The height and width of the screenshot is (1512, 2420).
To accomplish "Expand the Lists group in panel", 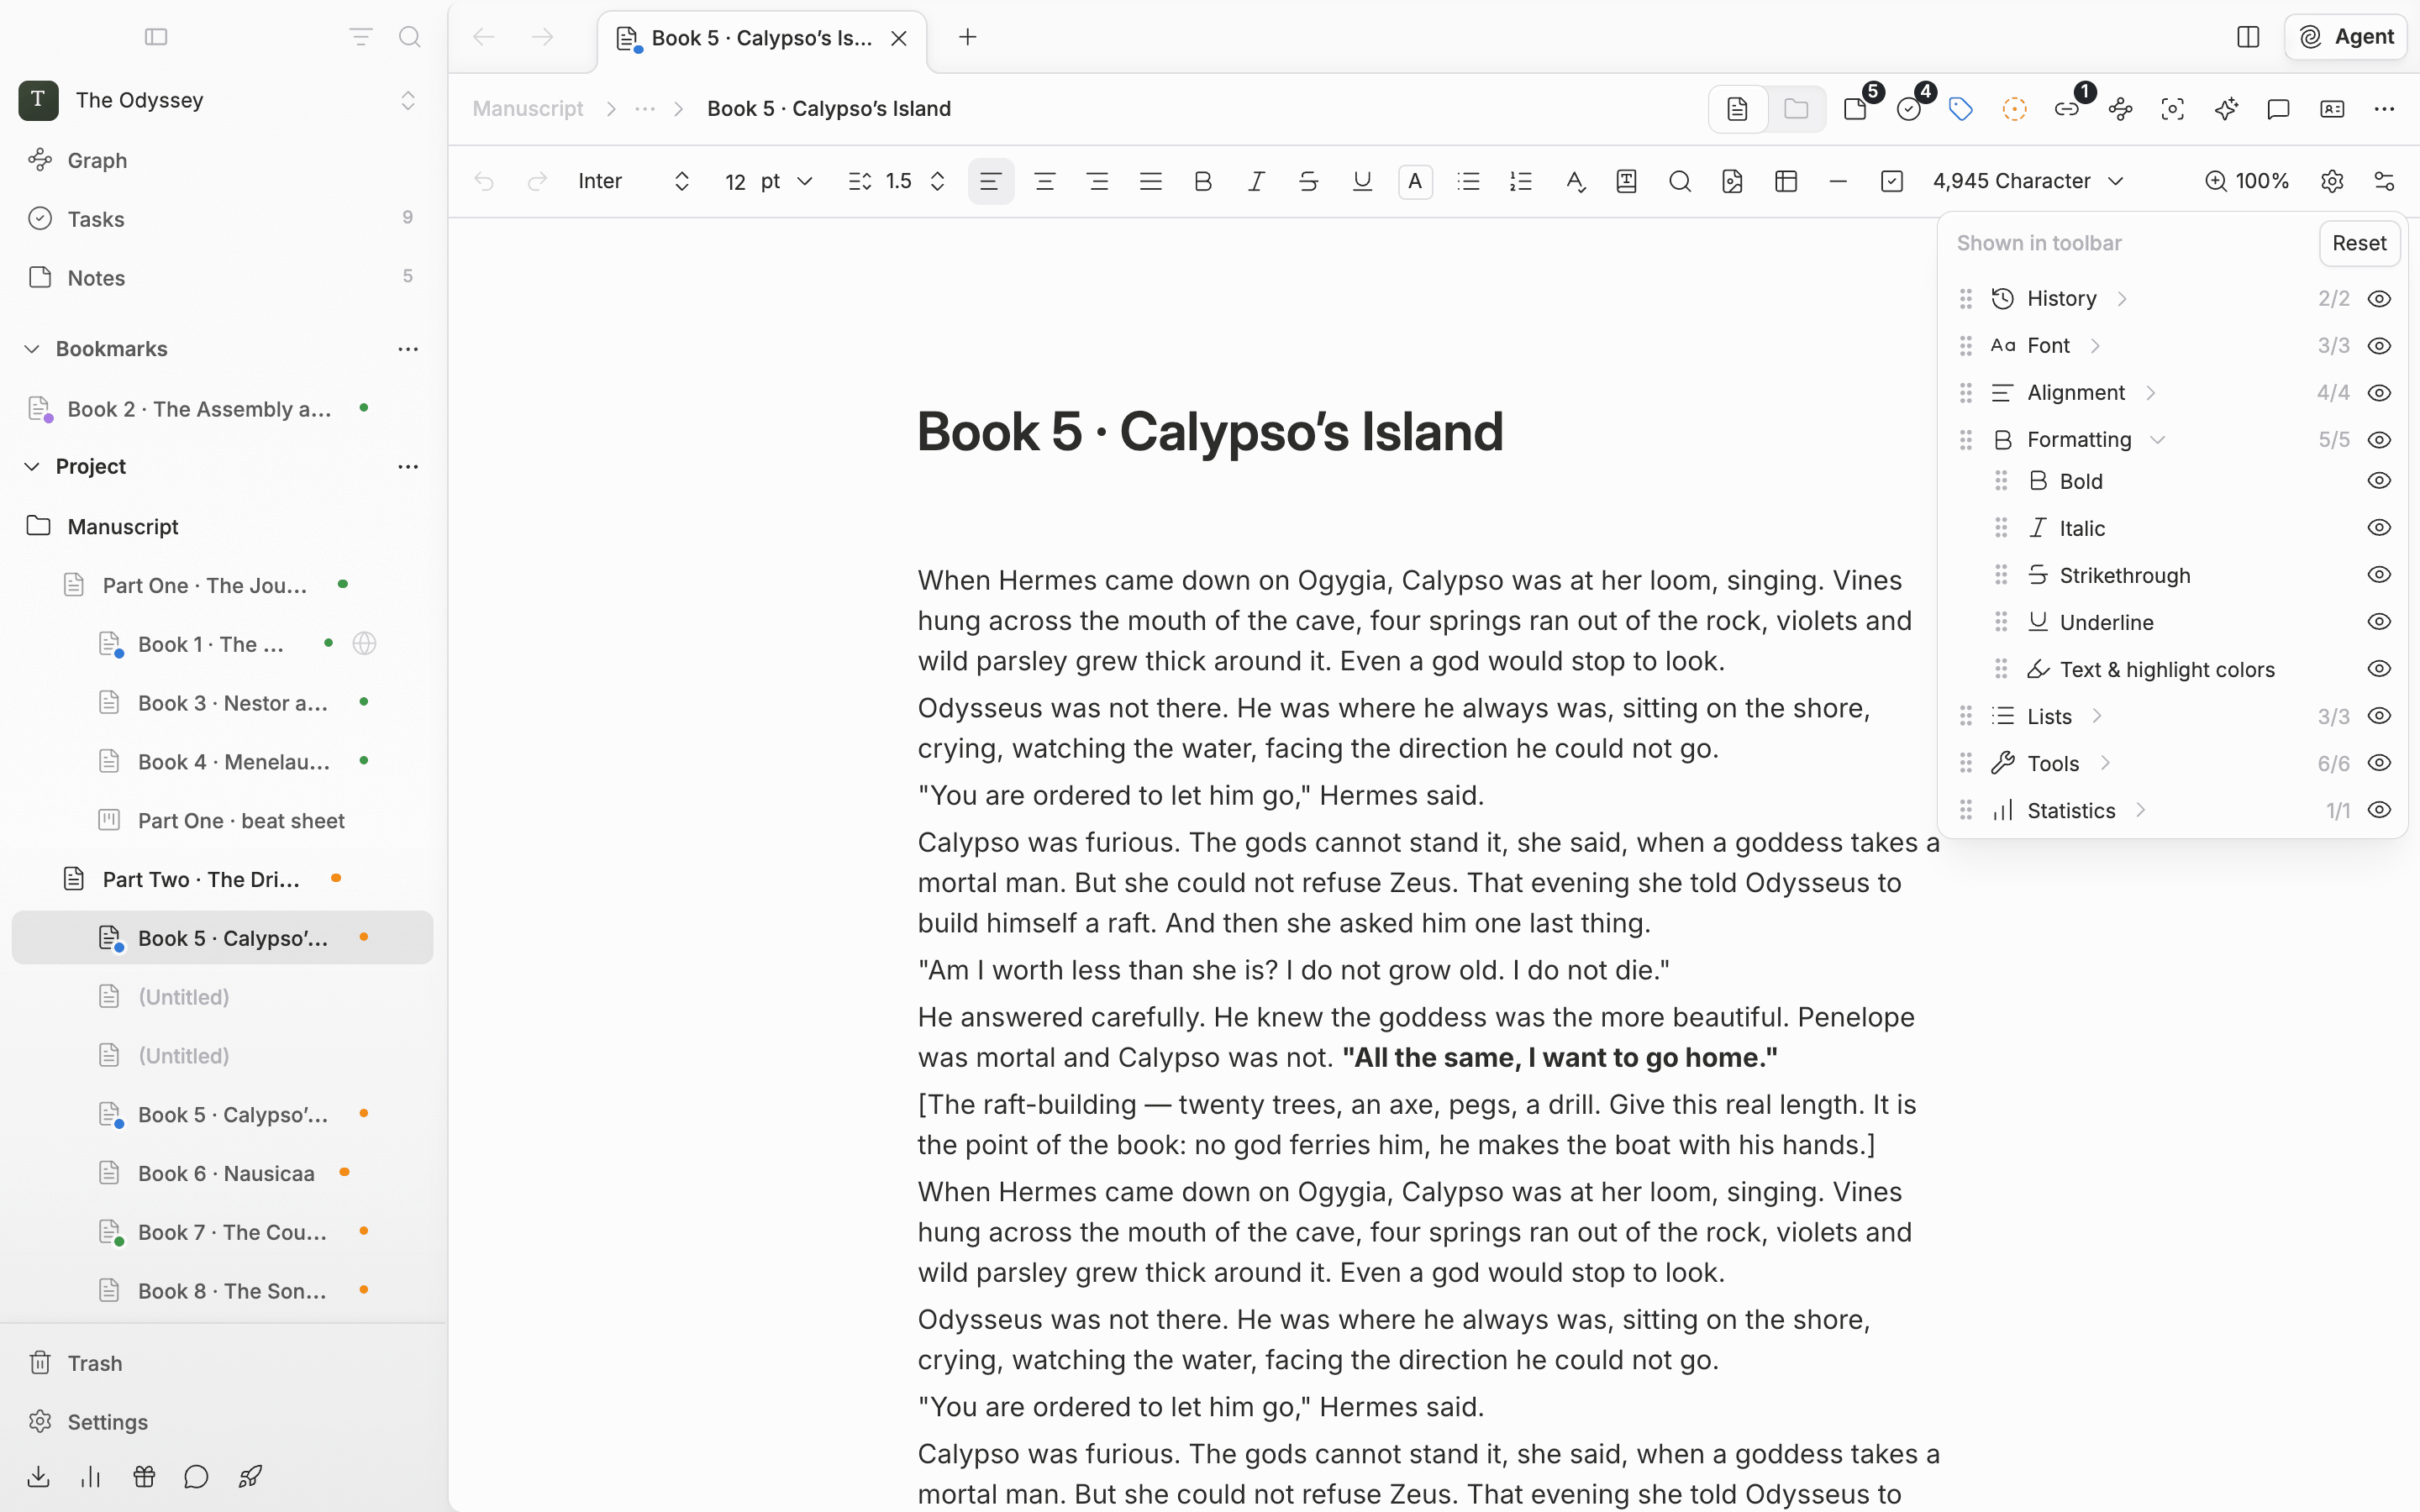I will click(2097, 716).
